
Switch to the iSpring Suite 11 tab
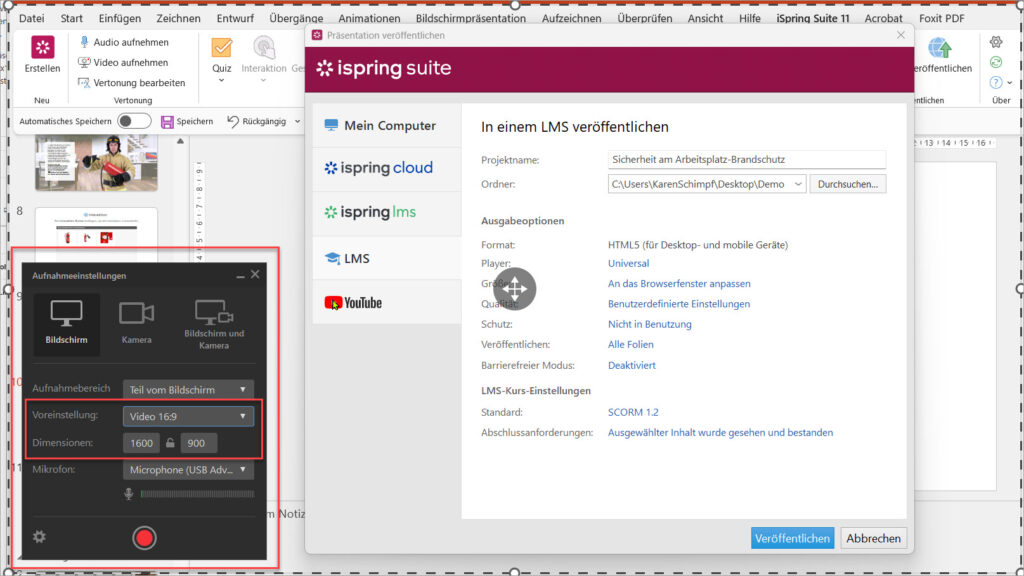(812, 18)
